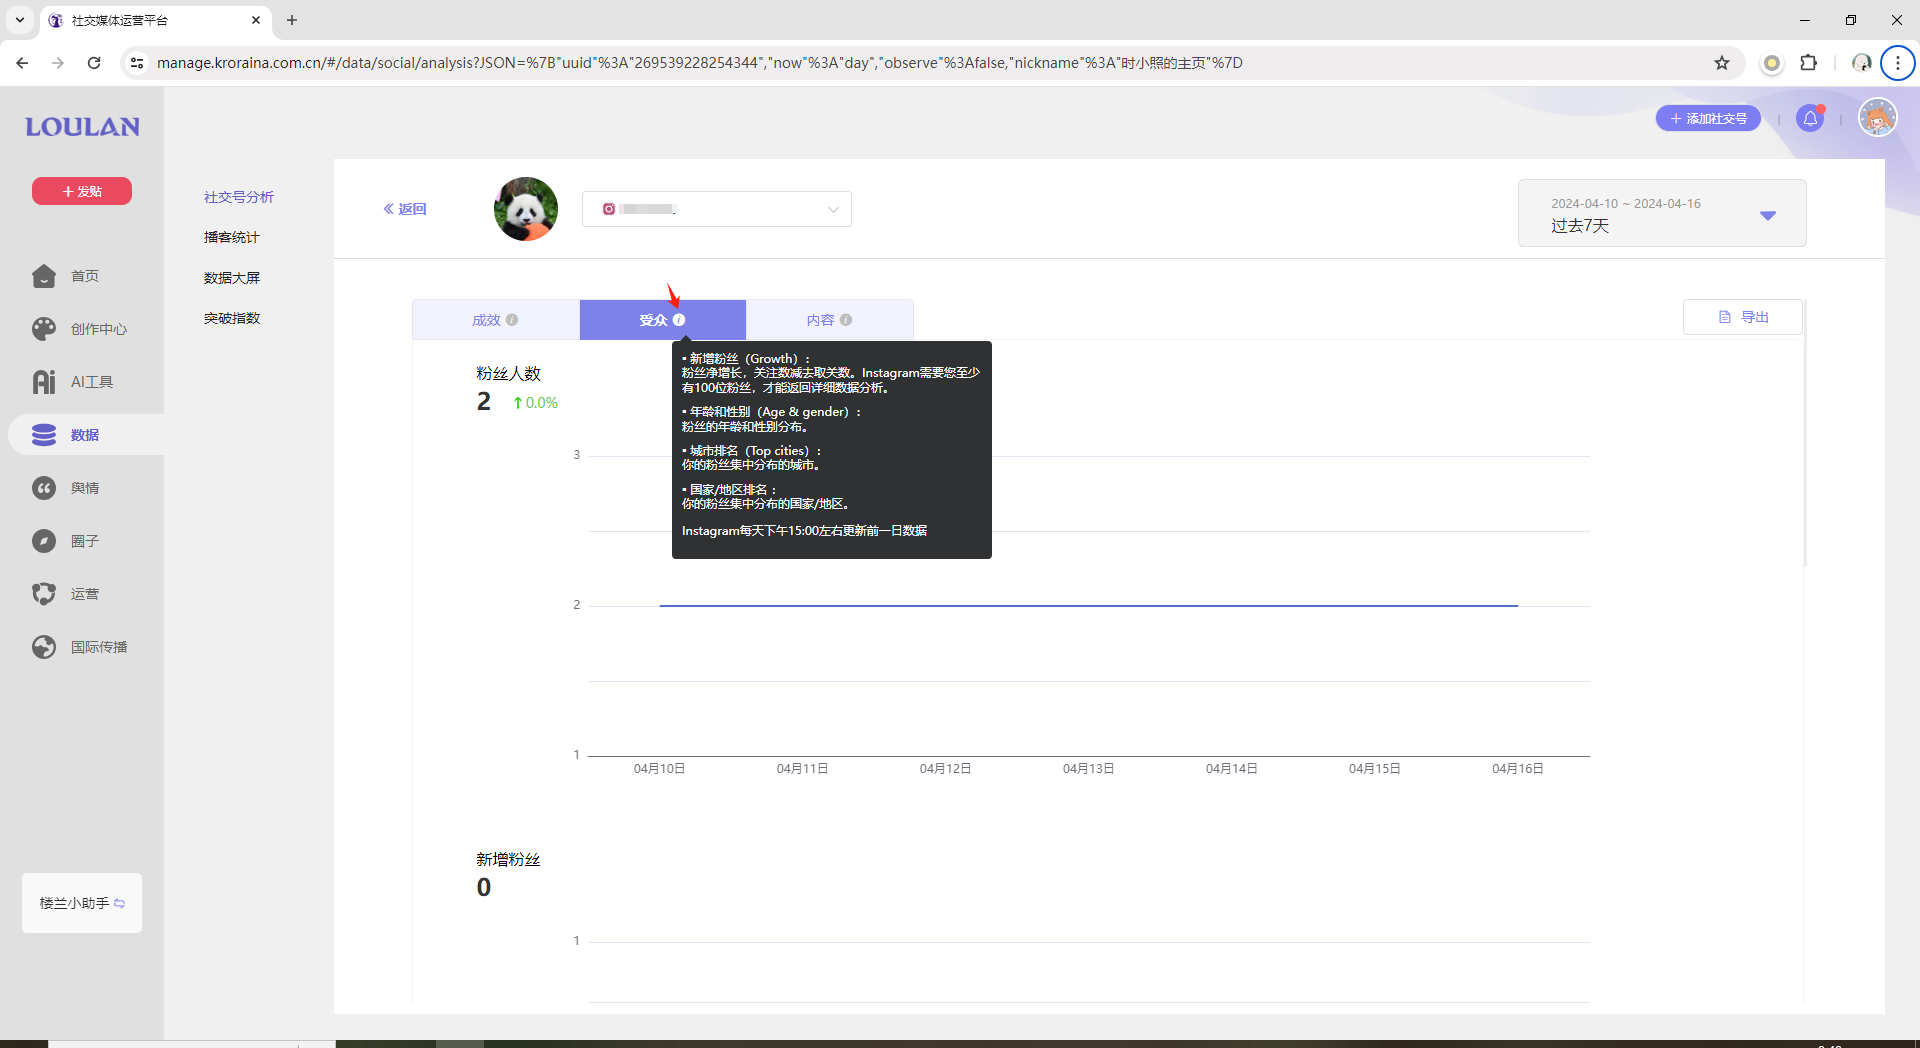1920x1048 pixels.
Task: Switch to the 成效 tab
Action: click(x=487, y=320)
